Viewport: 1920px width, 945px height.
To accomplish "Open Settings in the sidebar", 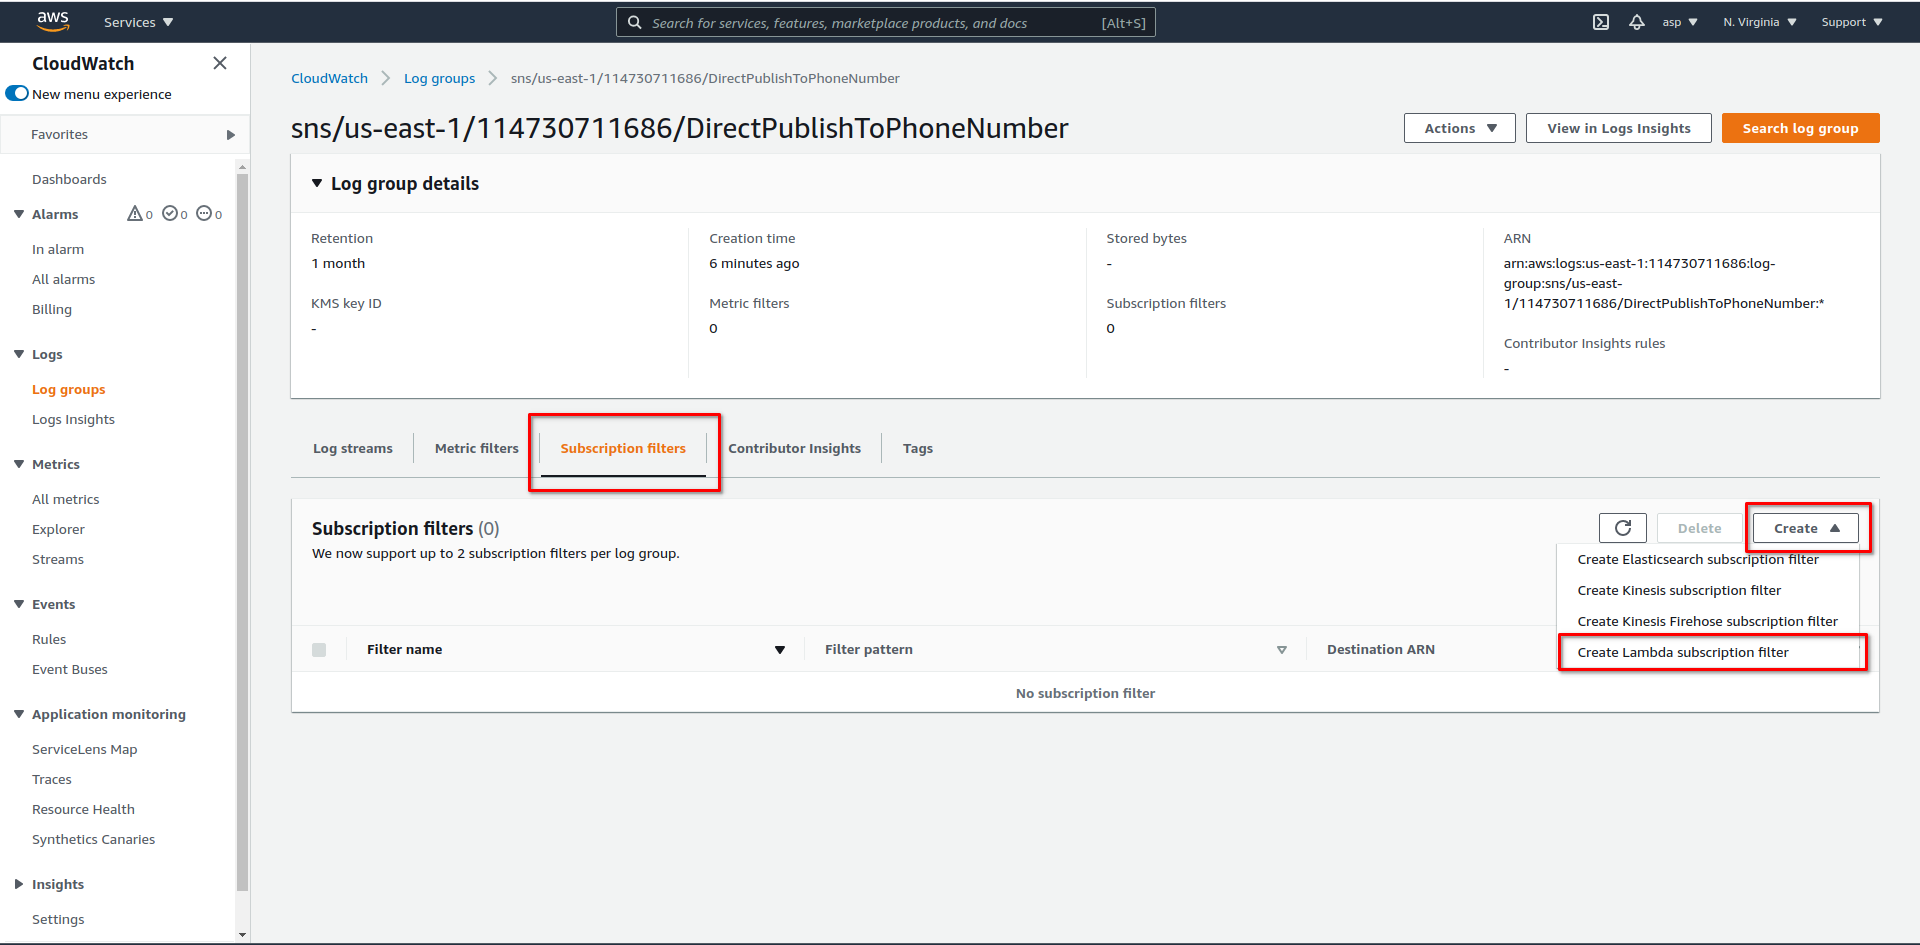I will pyautogui.click(x=58, y=919).
